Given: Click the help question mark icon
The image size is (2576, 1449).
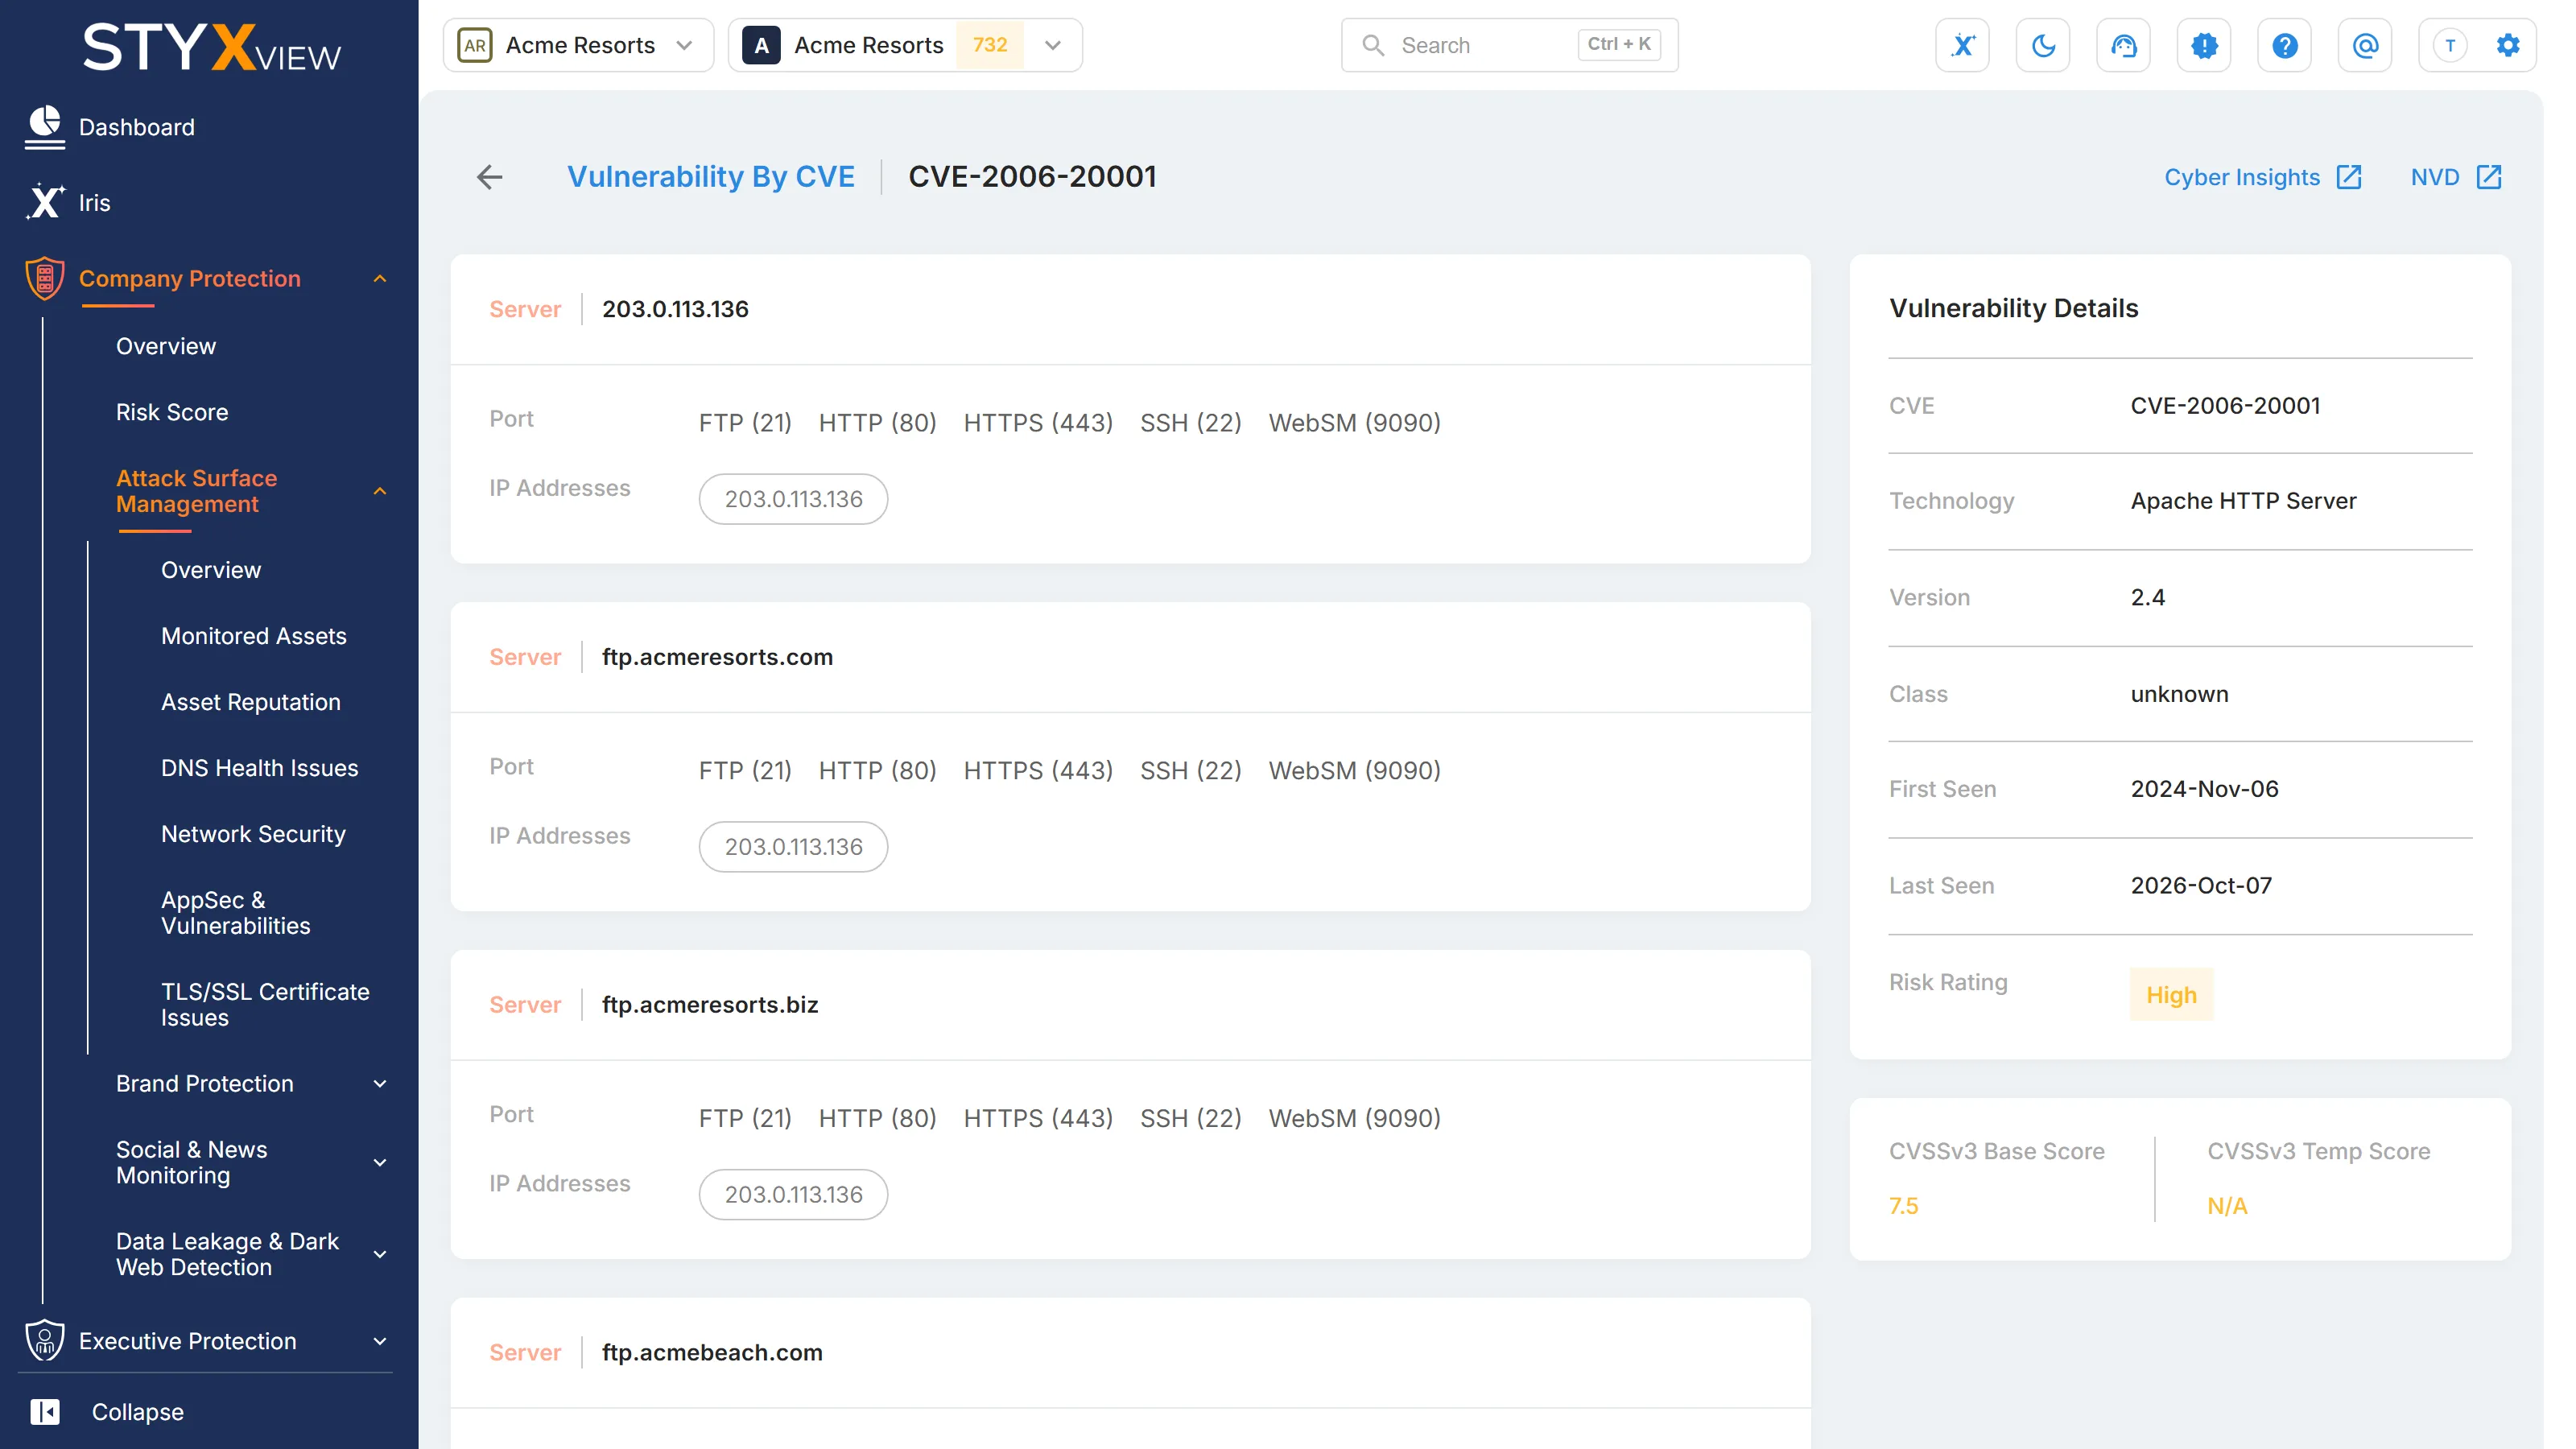Looking at the screenshot, I should (2284, 45).
